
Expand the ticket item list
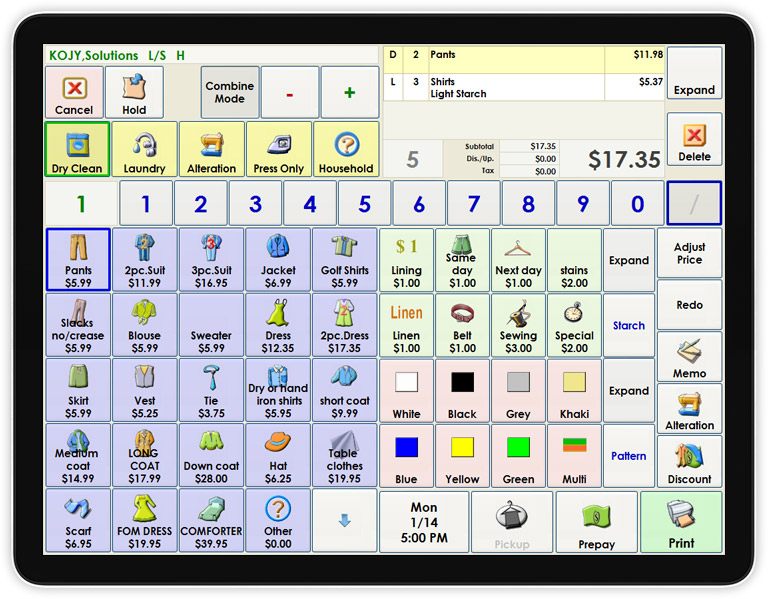tap(694, 73)
